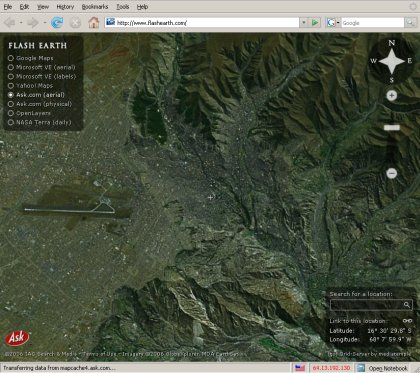Click the Stop loading icon
Viewport: 420px width, 373px height.
(75, 23)
